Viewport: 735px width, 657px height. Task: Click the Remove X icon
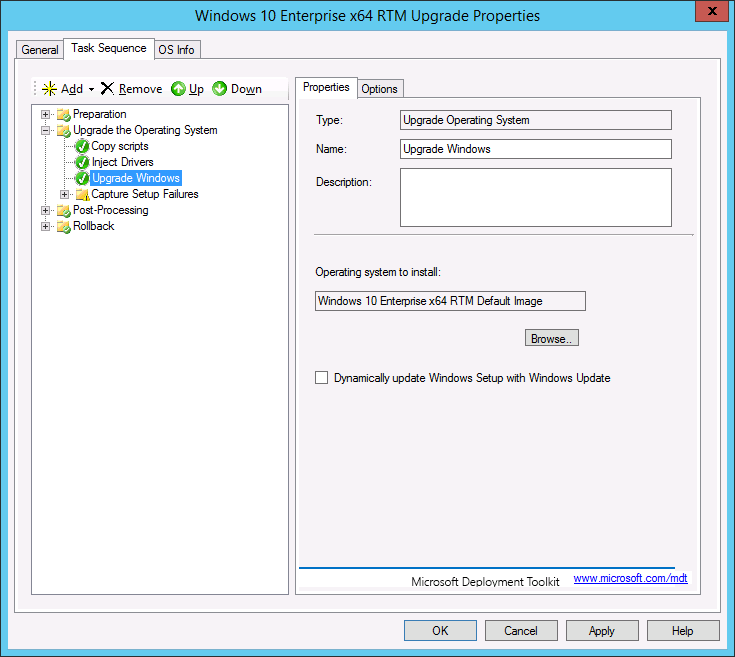pos(107,88)
